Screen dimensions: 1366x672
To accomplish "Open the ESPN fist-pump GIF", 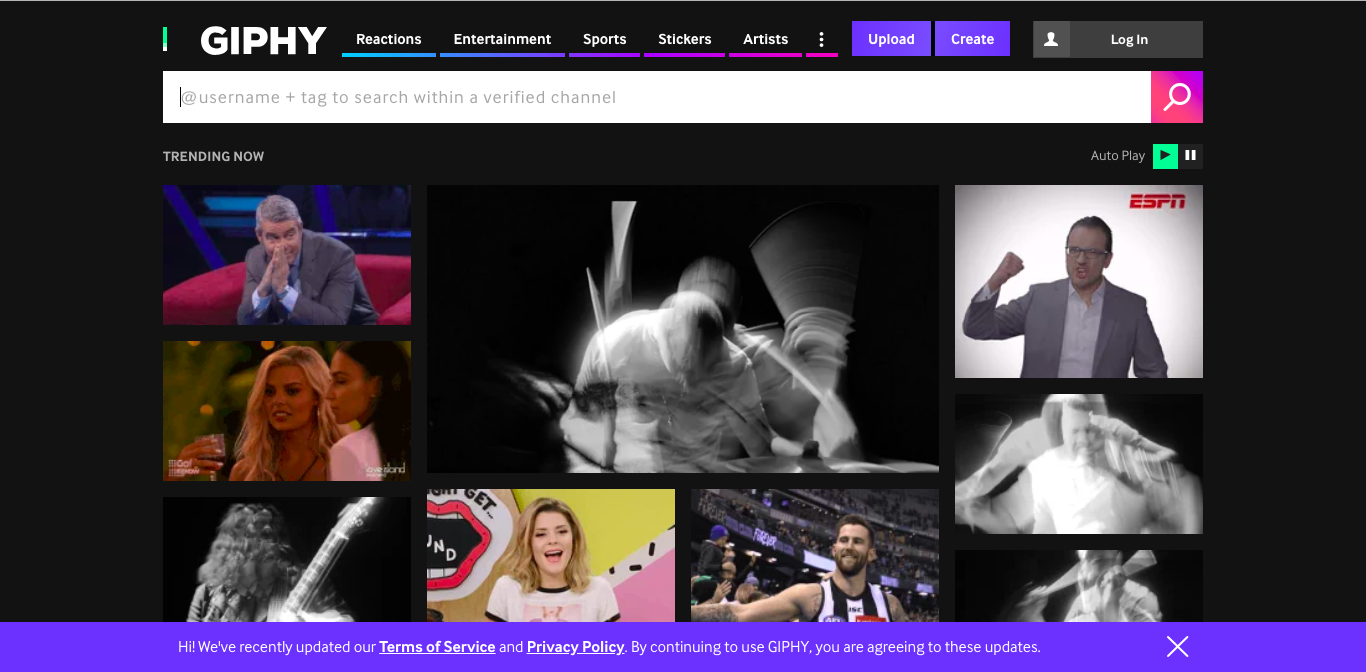I will [1078, 281].
